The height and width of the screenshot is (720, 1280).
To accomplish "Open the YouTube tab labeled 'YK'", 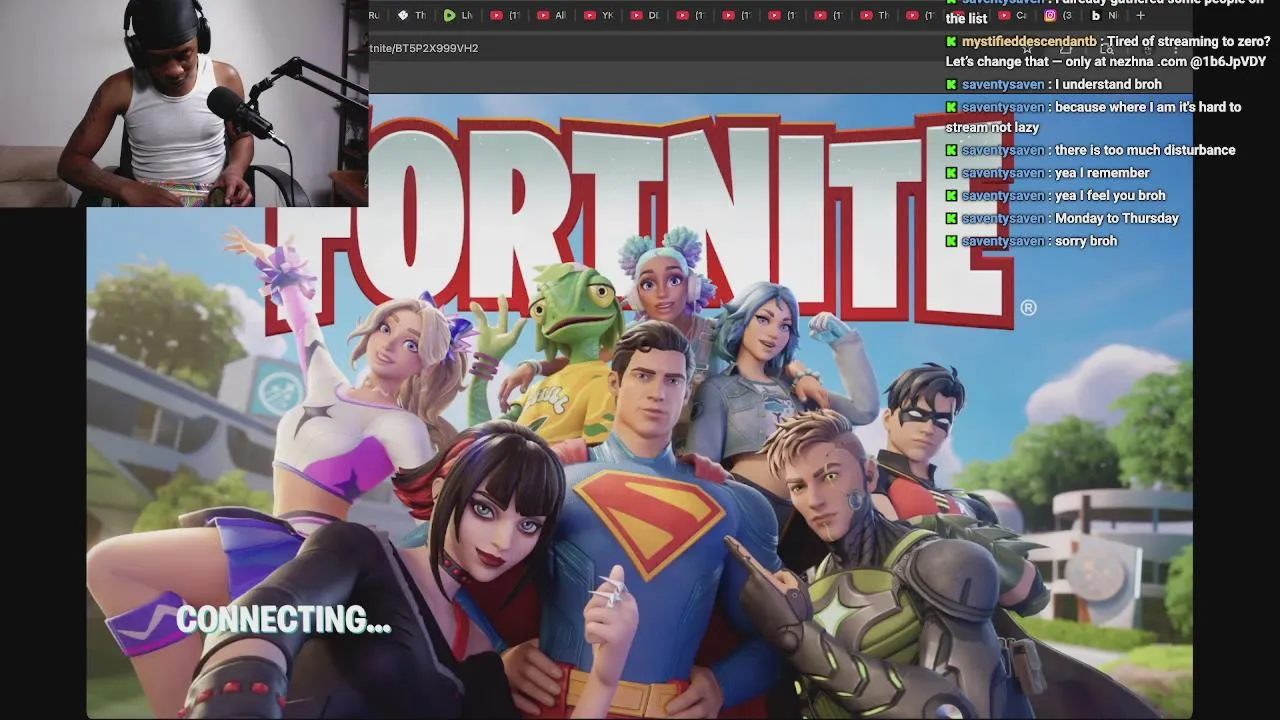I will (x=598, y=15).
